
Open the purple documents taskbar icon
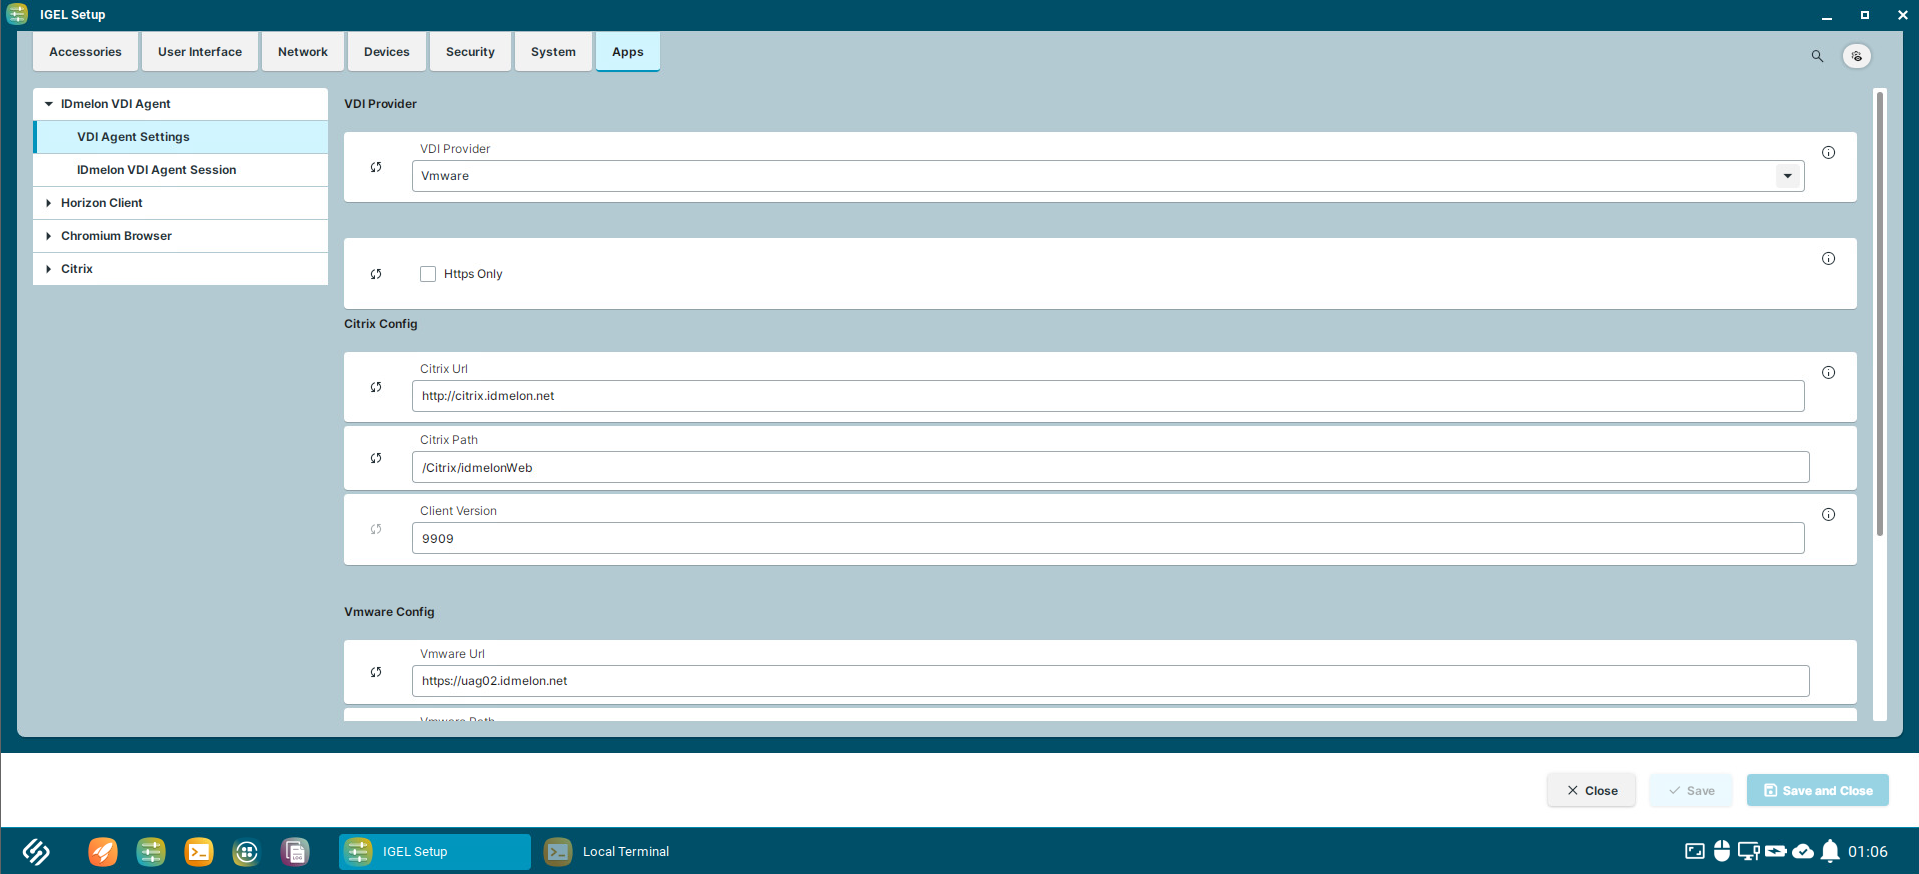coord(295,851)
